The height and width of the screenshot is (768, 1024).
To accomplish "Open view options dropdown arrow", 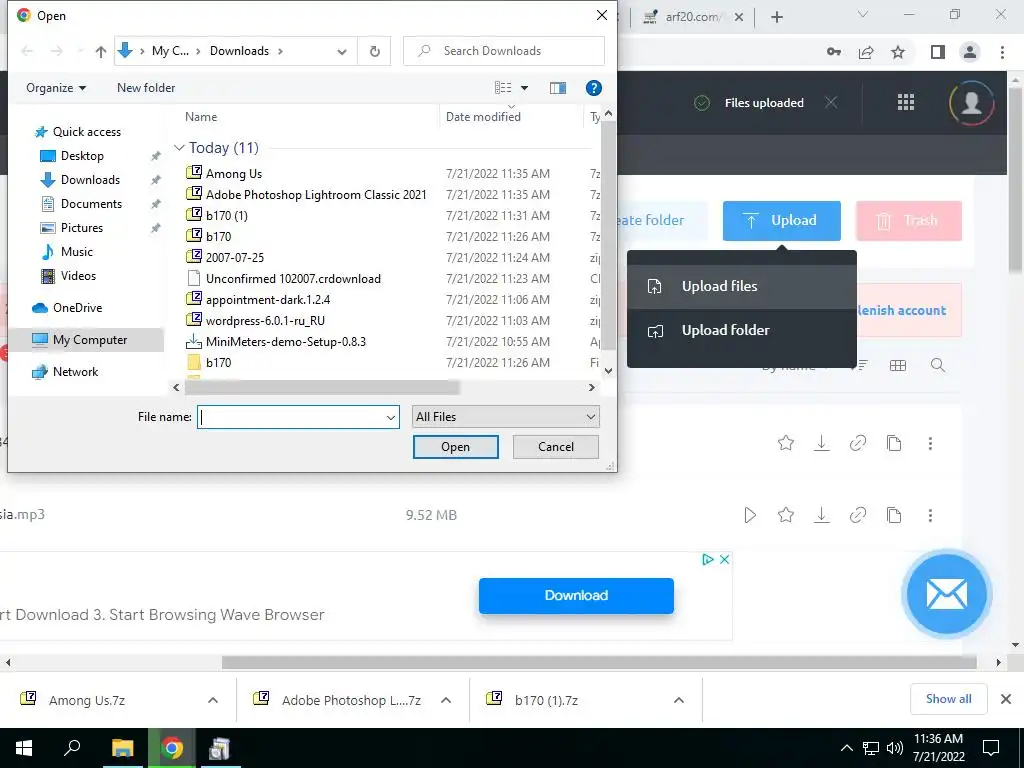I will 524,88.
